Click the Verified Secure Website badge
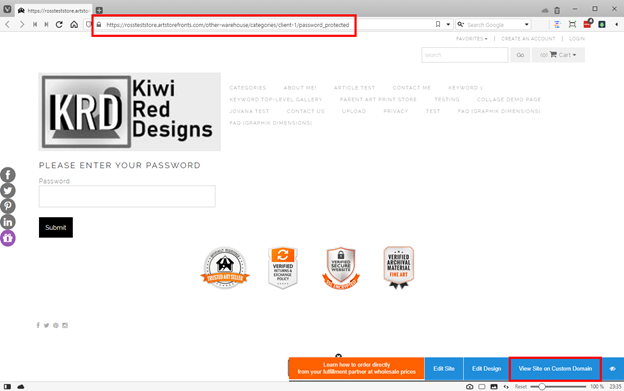 (x=341, y=268)
